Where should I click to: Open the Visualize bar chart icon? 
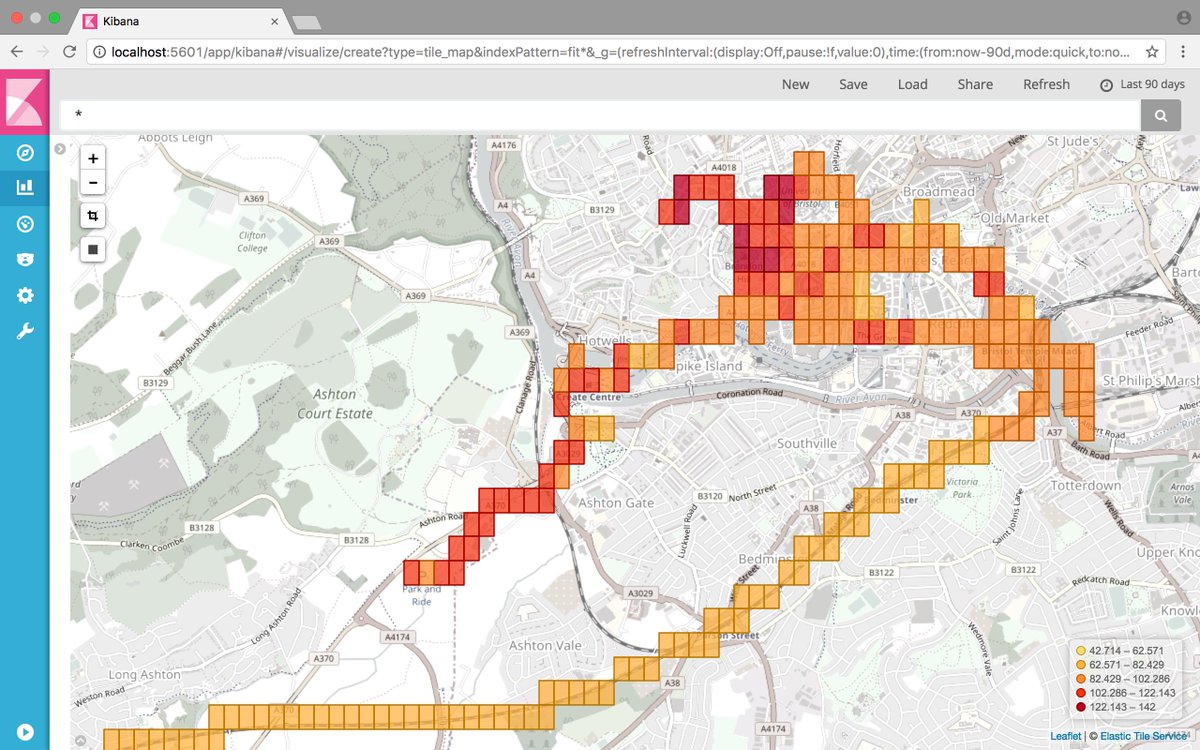coord(25,187)
